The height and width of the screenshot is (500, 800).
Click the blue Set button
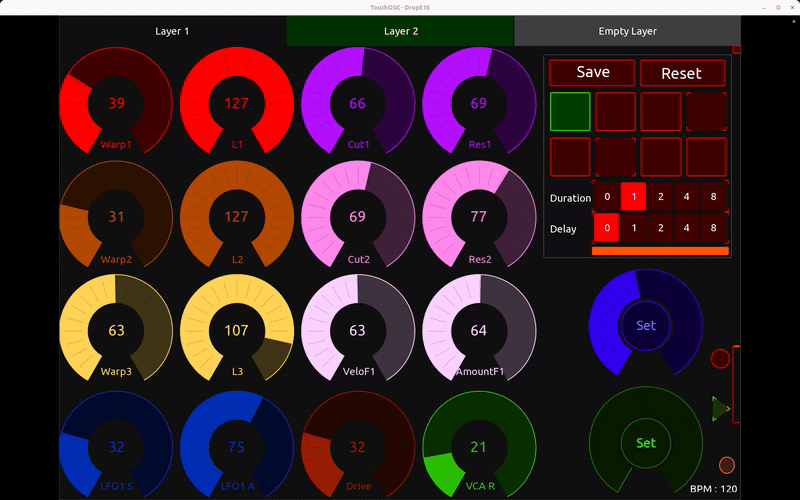tap(646, 326)
